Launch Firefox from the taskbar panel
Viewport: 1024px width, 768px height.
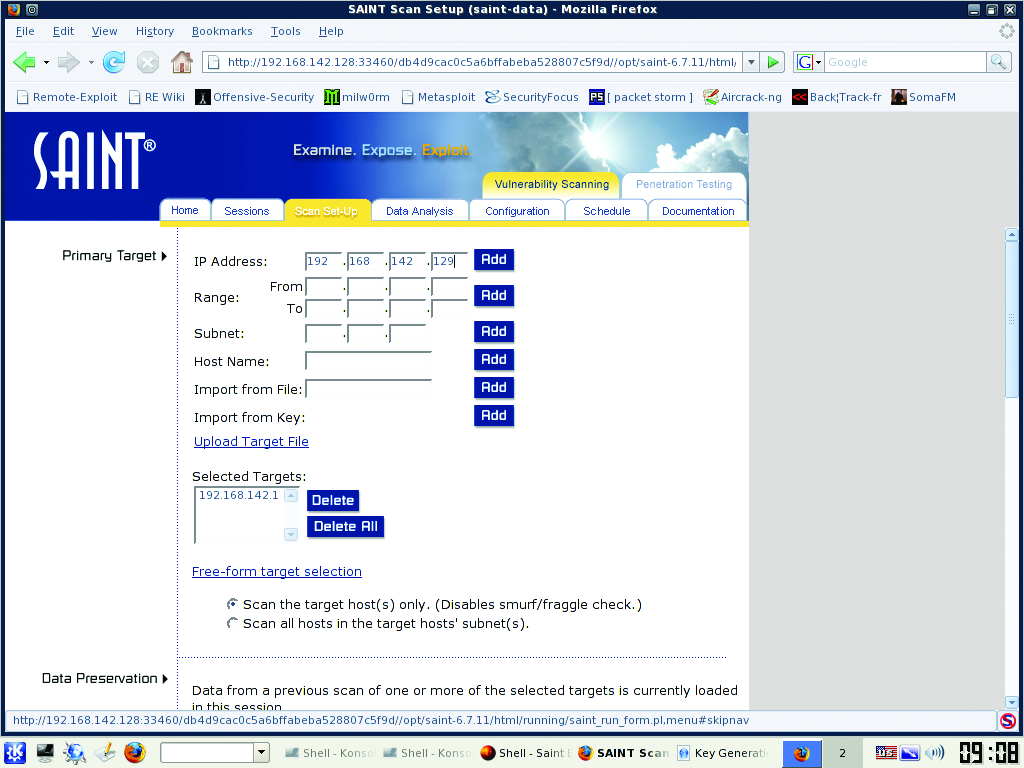pyautogui.click(x=135, y=752)
